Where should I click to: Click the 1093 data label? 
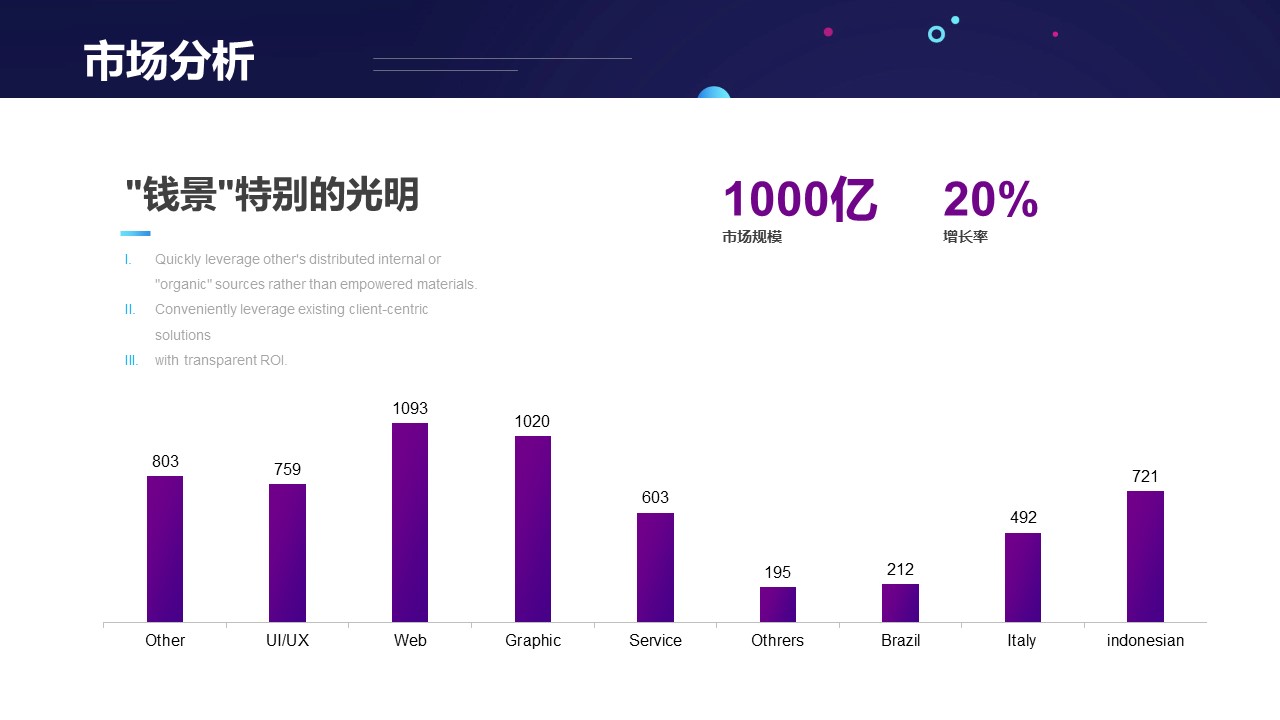point(410,408)
